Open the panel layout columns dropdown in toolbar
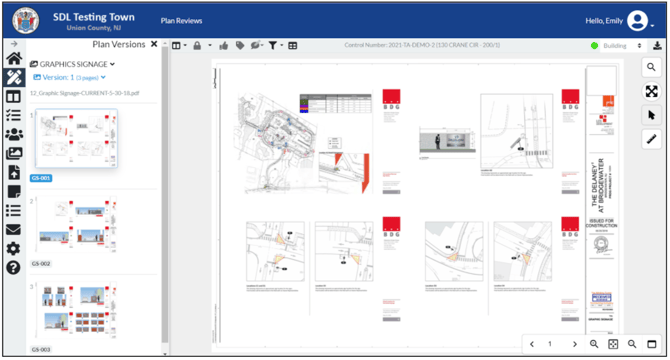This screenshot has height=360, width=670. pyautogui.click(x=179, y=45)
